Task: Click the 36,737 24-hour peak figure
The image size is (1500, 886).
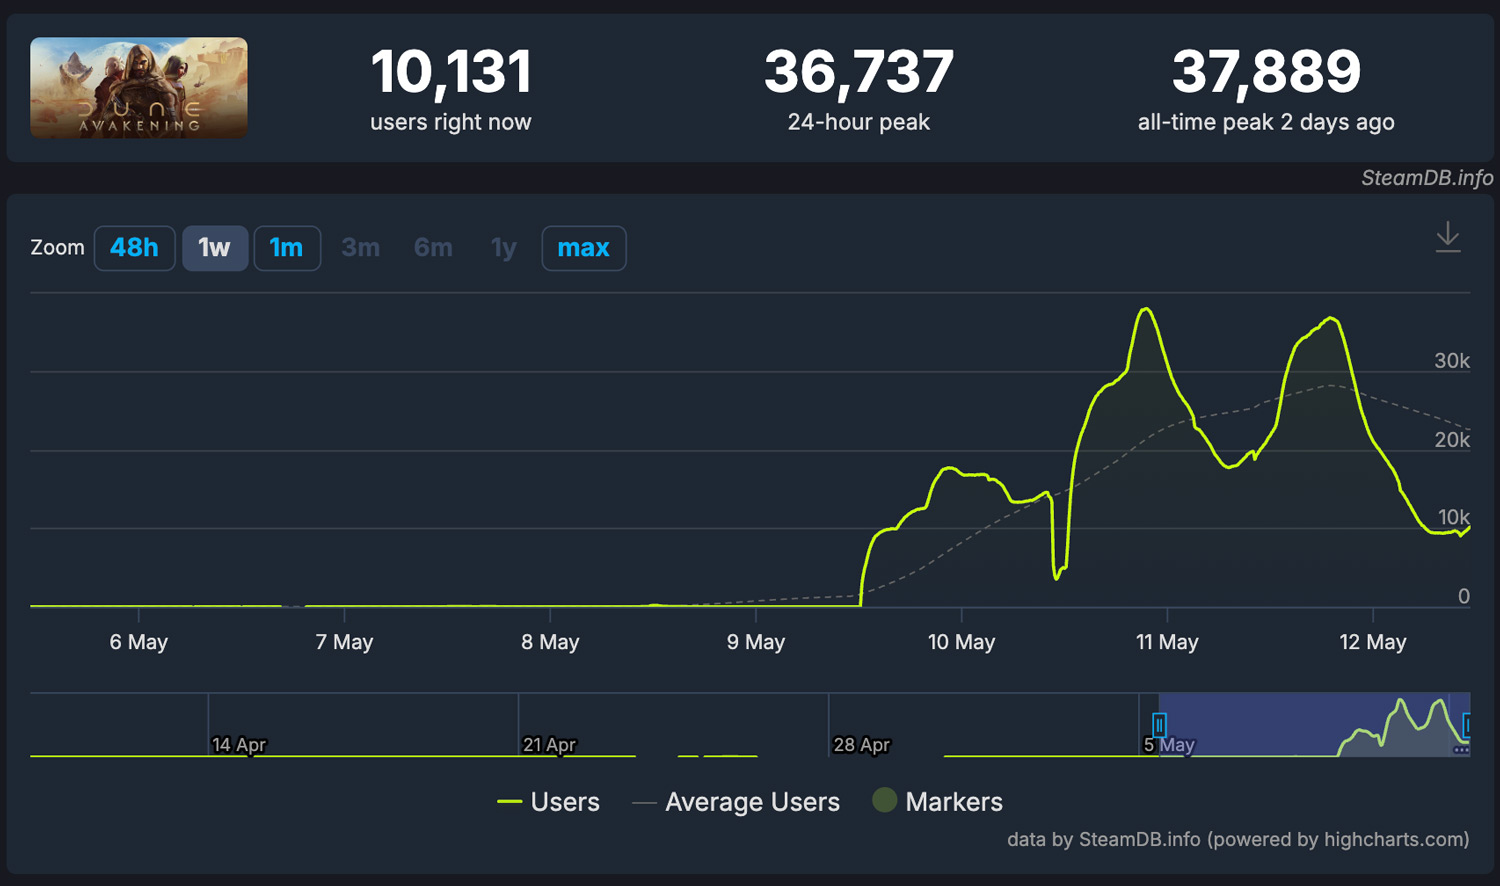Action: pyautogui.click(x=859, y=72)
